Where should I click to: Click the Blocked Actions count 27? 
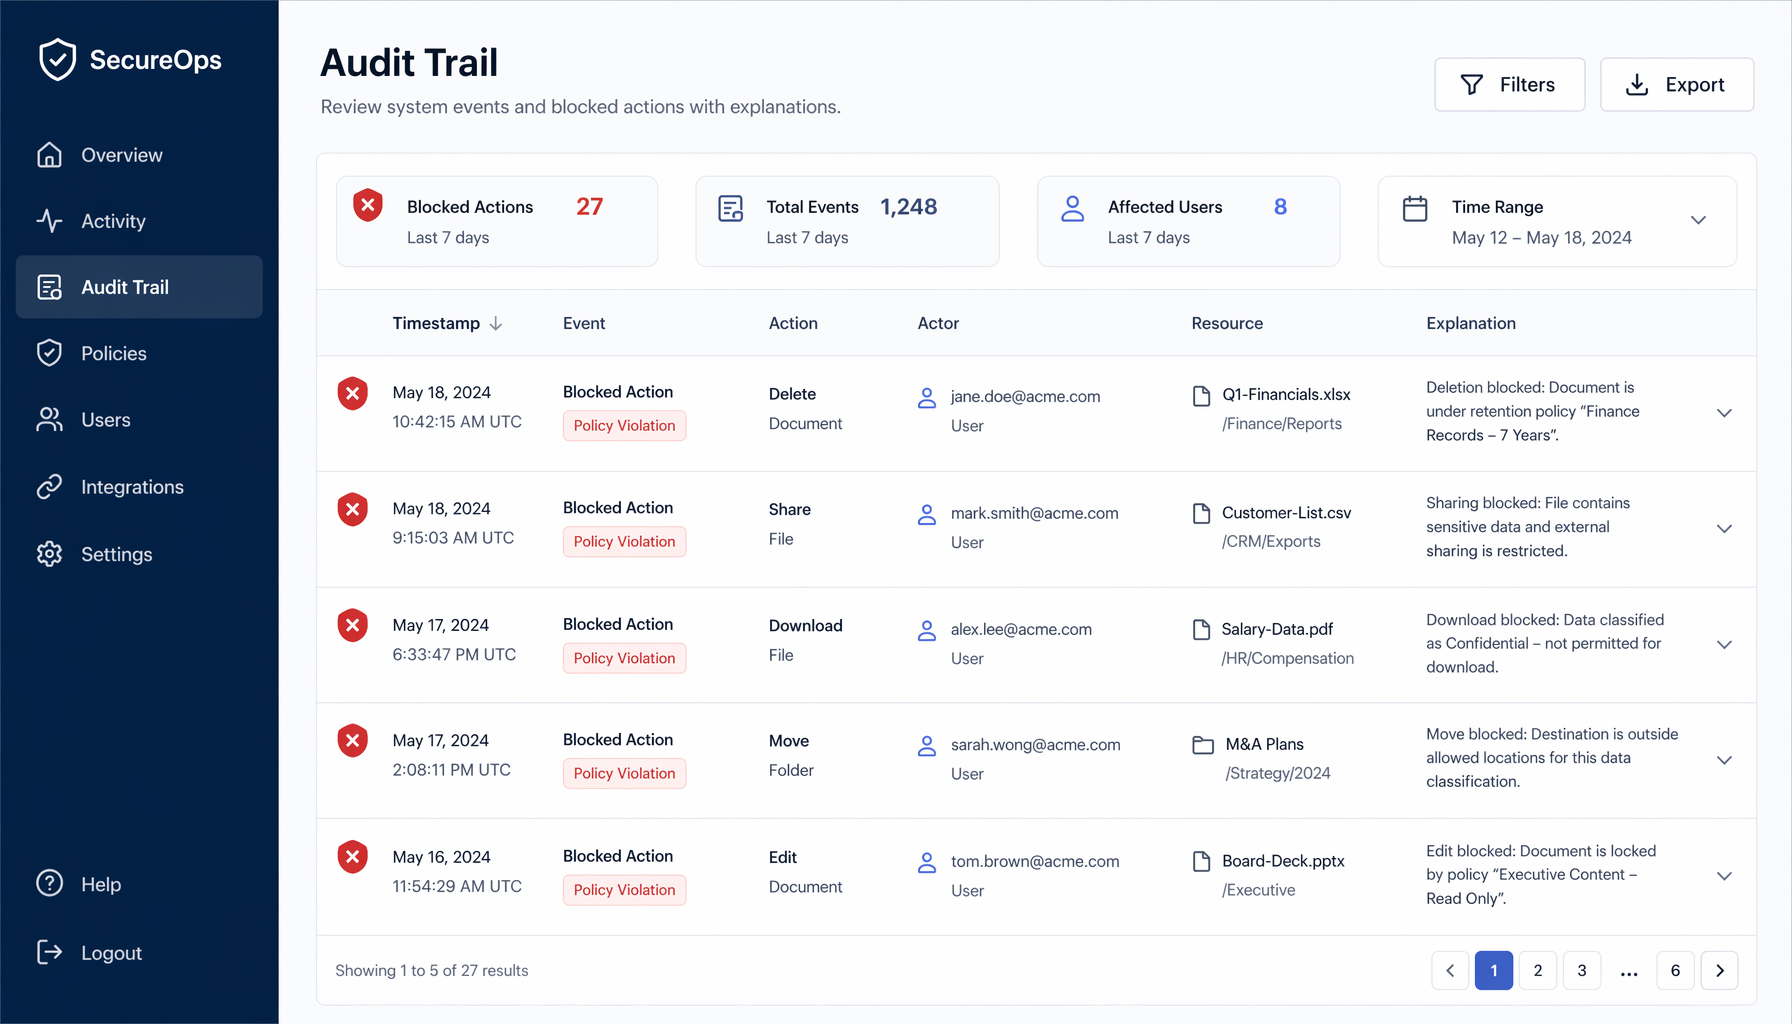click(x=589, y=207)
